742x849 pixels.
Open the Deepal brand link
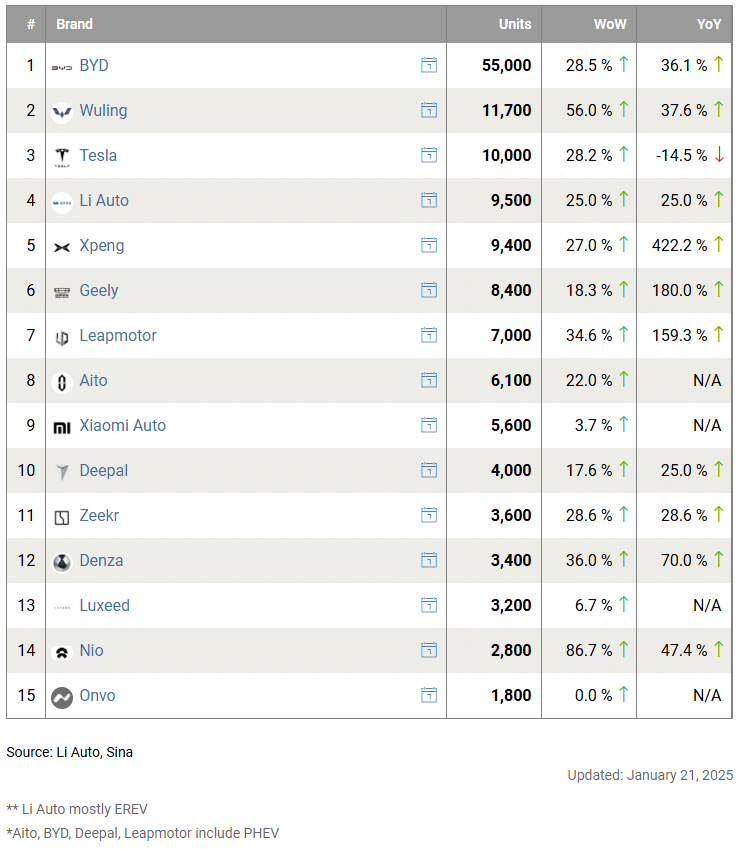coord(103,470)
